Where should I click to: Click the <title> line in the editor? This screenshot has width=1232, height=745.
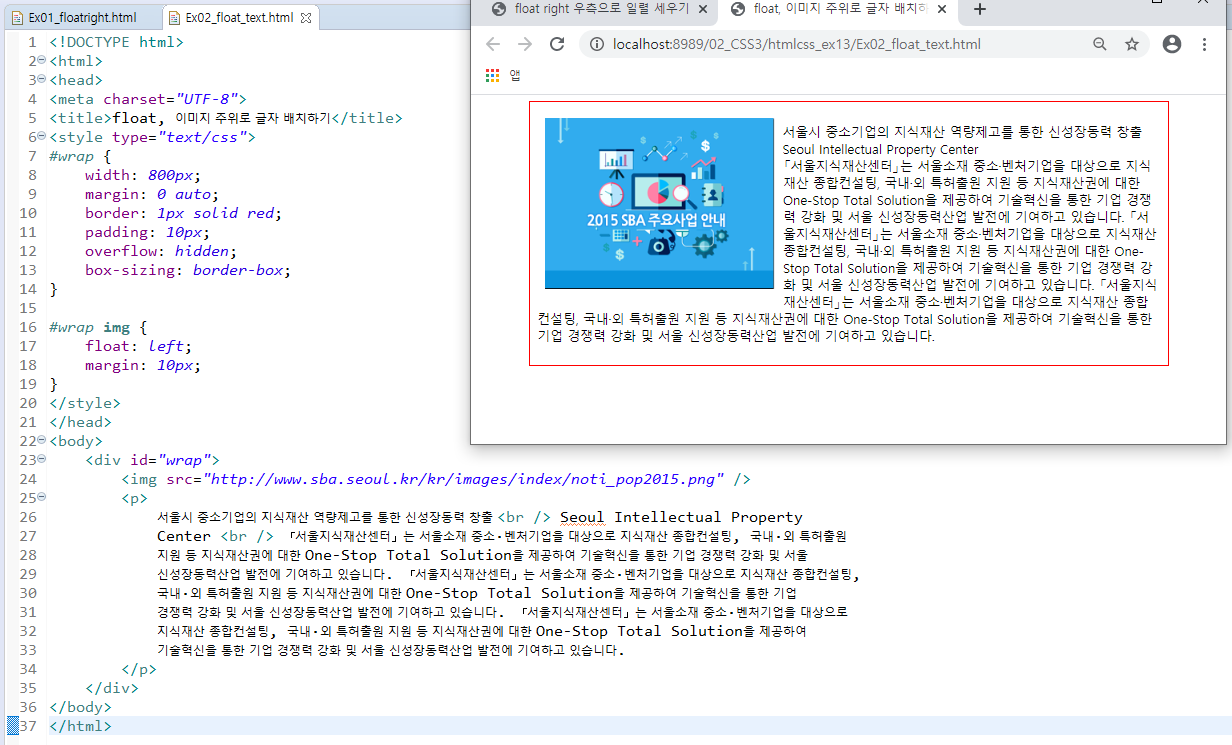[225, 118]
